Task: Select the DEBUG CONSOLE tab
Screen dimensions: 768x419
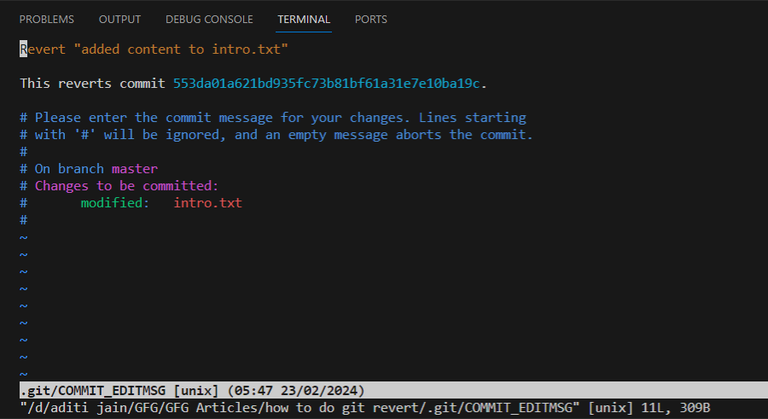Action: [209, 20]
